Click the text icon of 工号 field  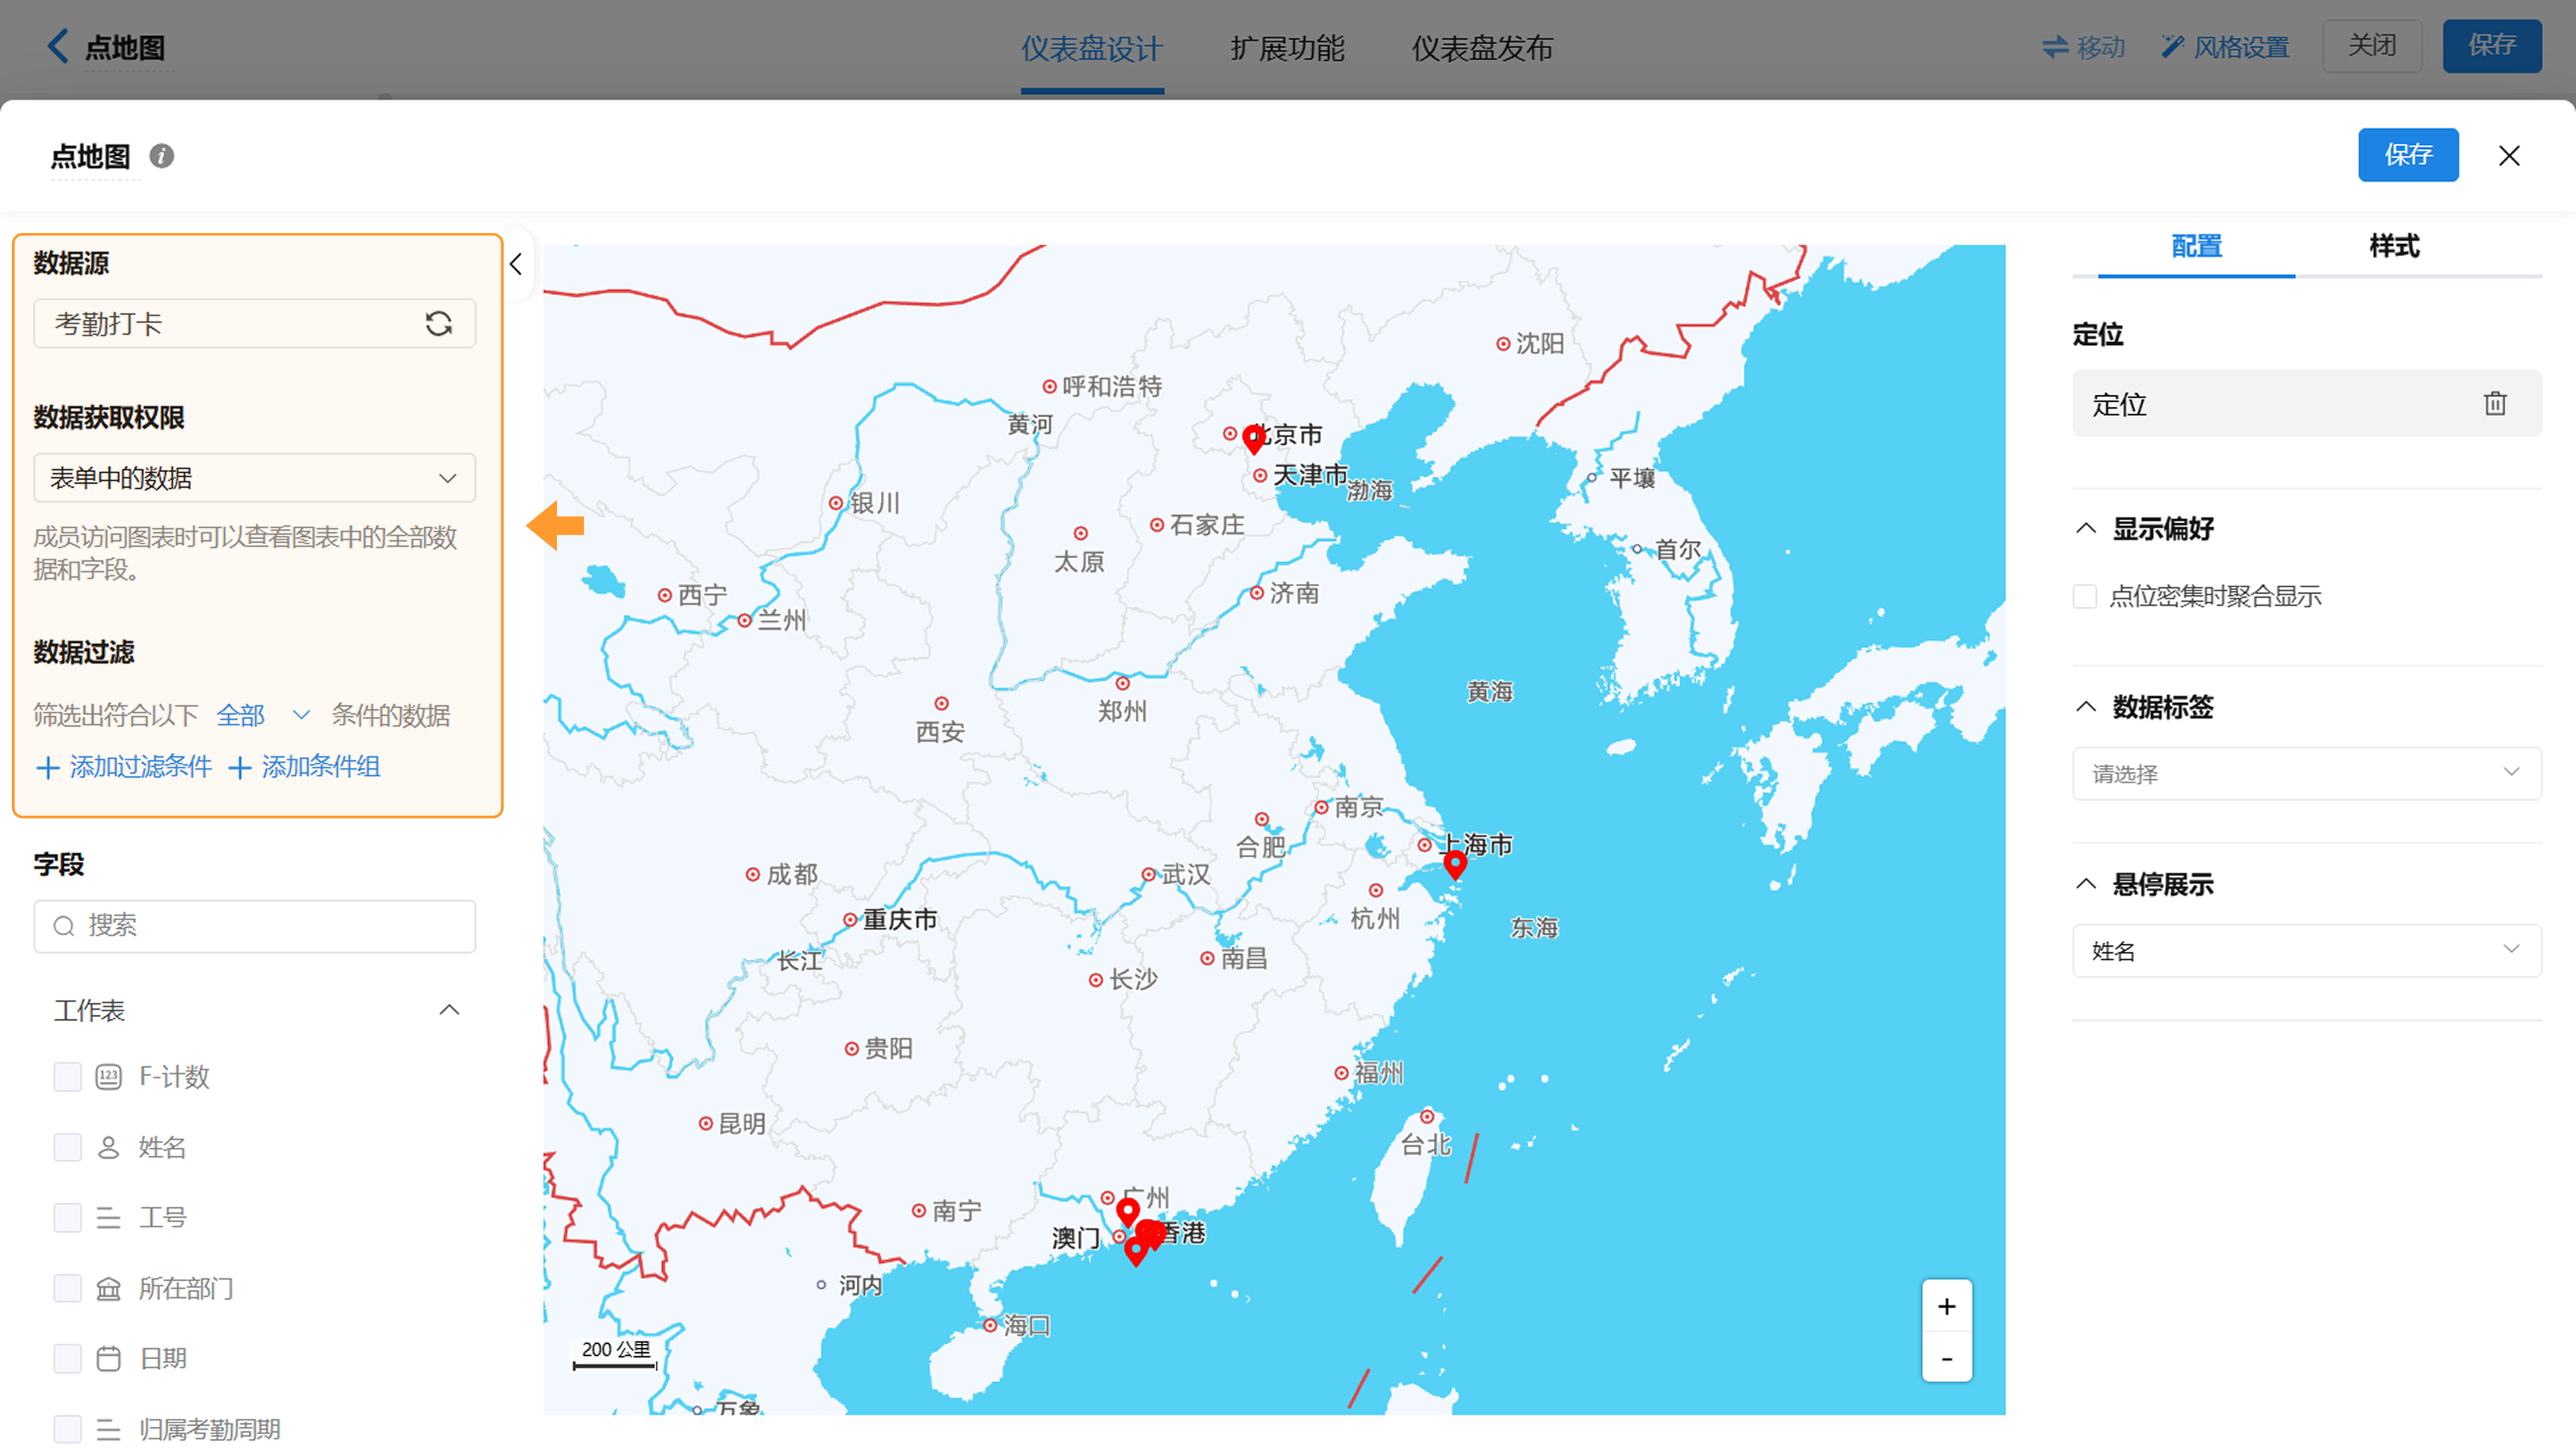point(108,1218)
